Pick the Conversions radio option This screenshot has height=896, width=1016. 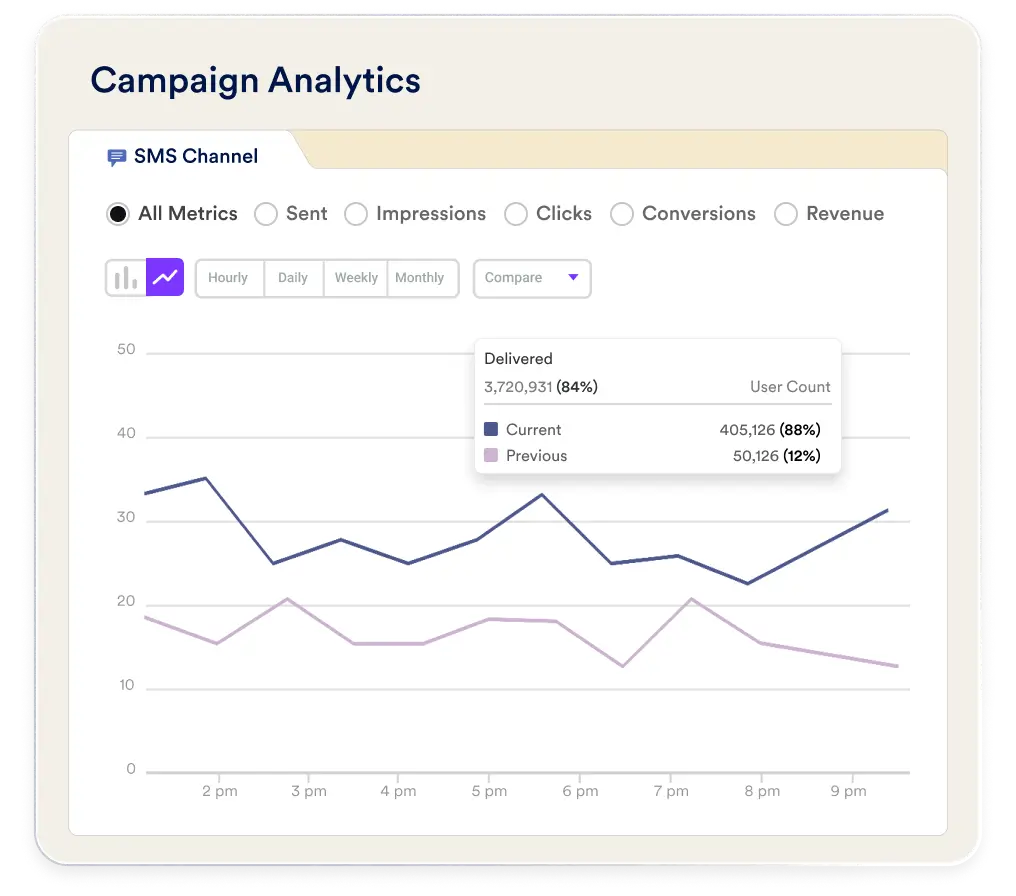(621, 214)
